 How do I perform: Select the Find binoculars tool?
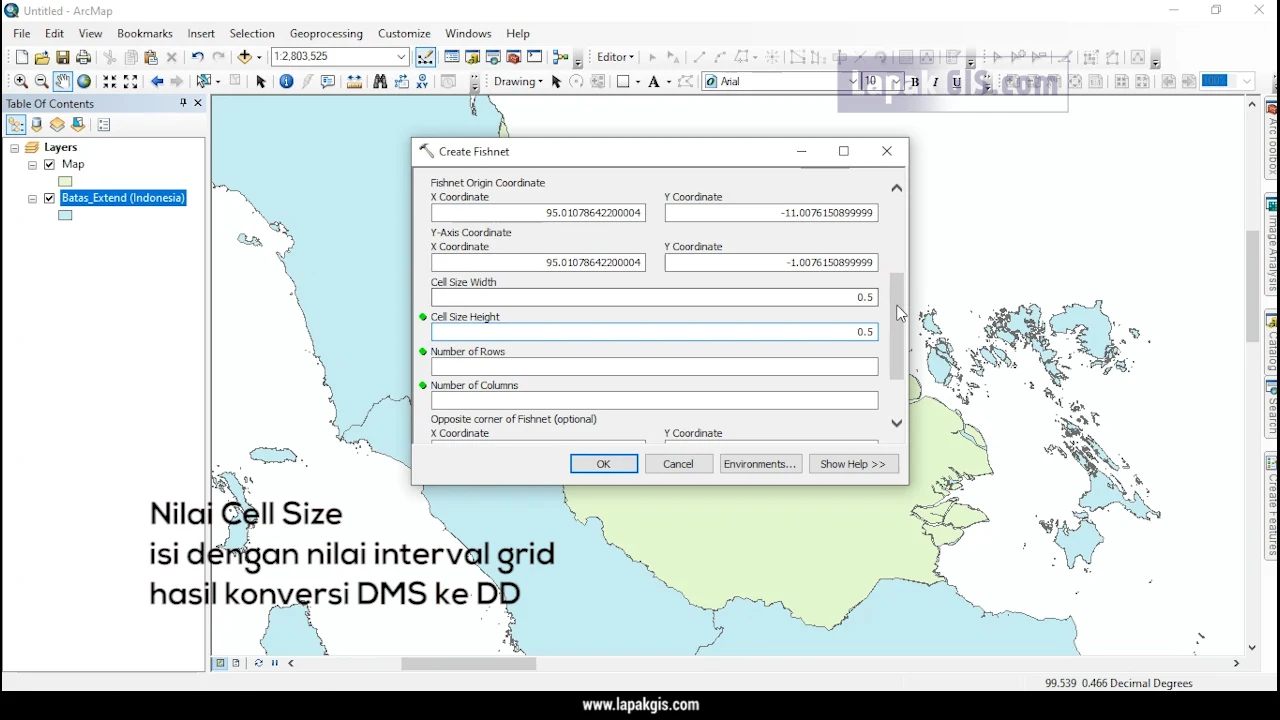380,81
